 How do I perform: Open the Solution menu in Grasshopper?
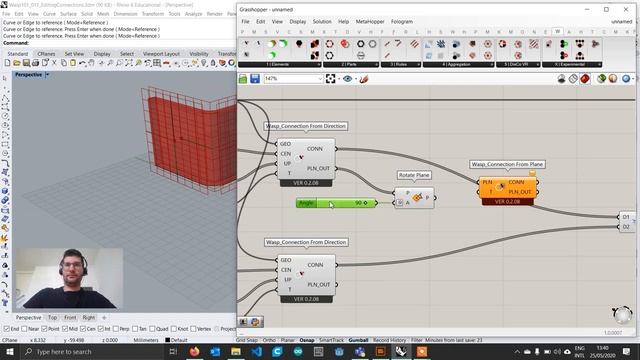click(322, 21)
